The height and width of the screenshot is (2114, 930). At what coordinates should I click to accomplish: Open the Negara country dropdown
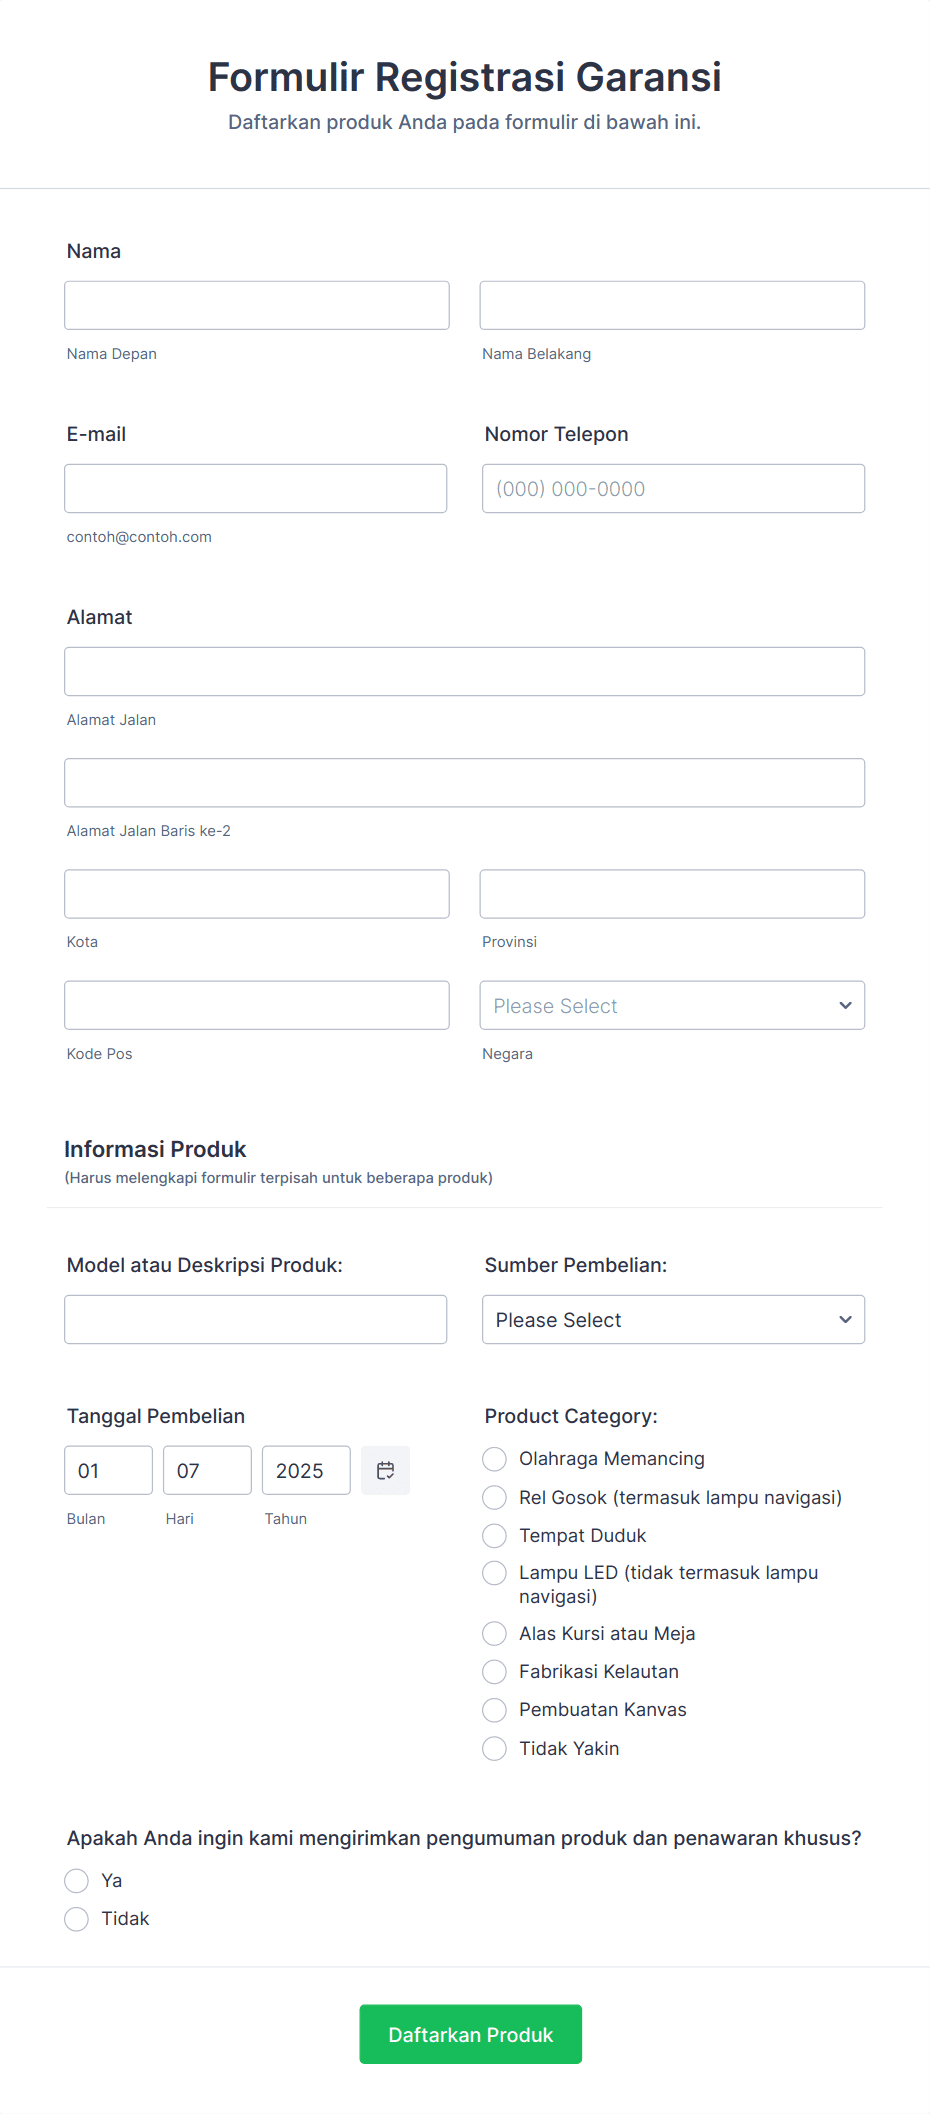[671, 1005]
